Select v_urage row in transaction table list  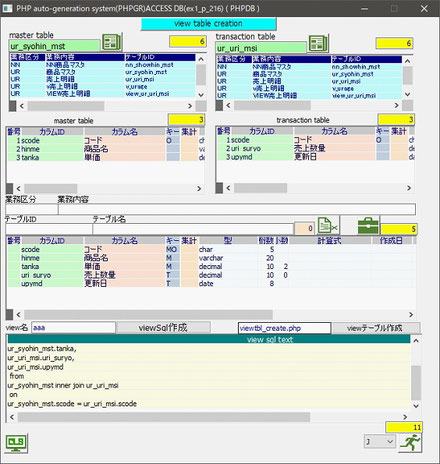pyautogui.click(x=309, y=89)
